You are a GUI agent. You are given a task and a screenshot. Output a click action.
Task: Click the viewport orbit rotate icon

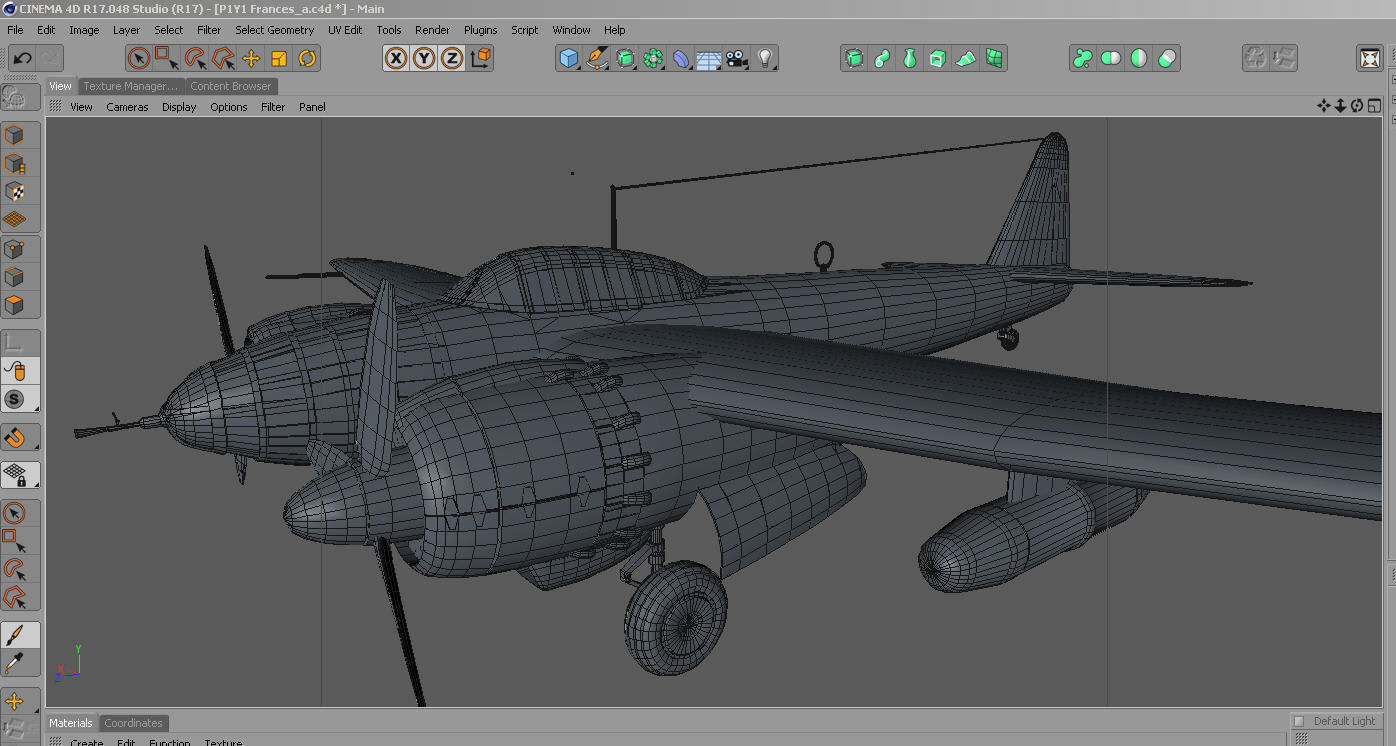[1357, 106]
